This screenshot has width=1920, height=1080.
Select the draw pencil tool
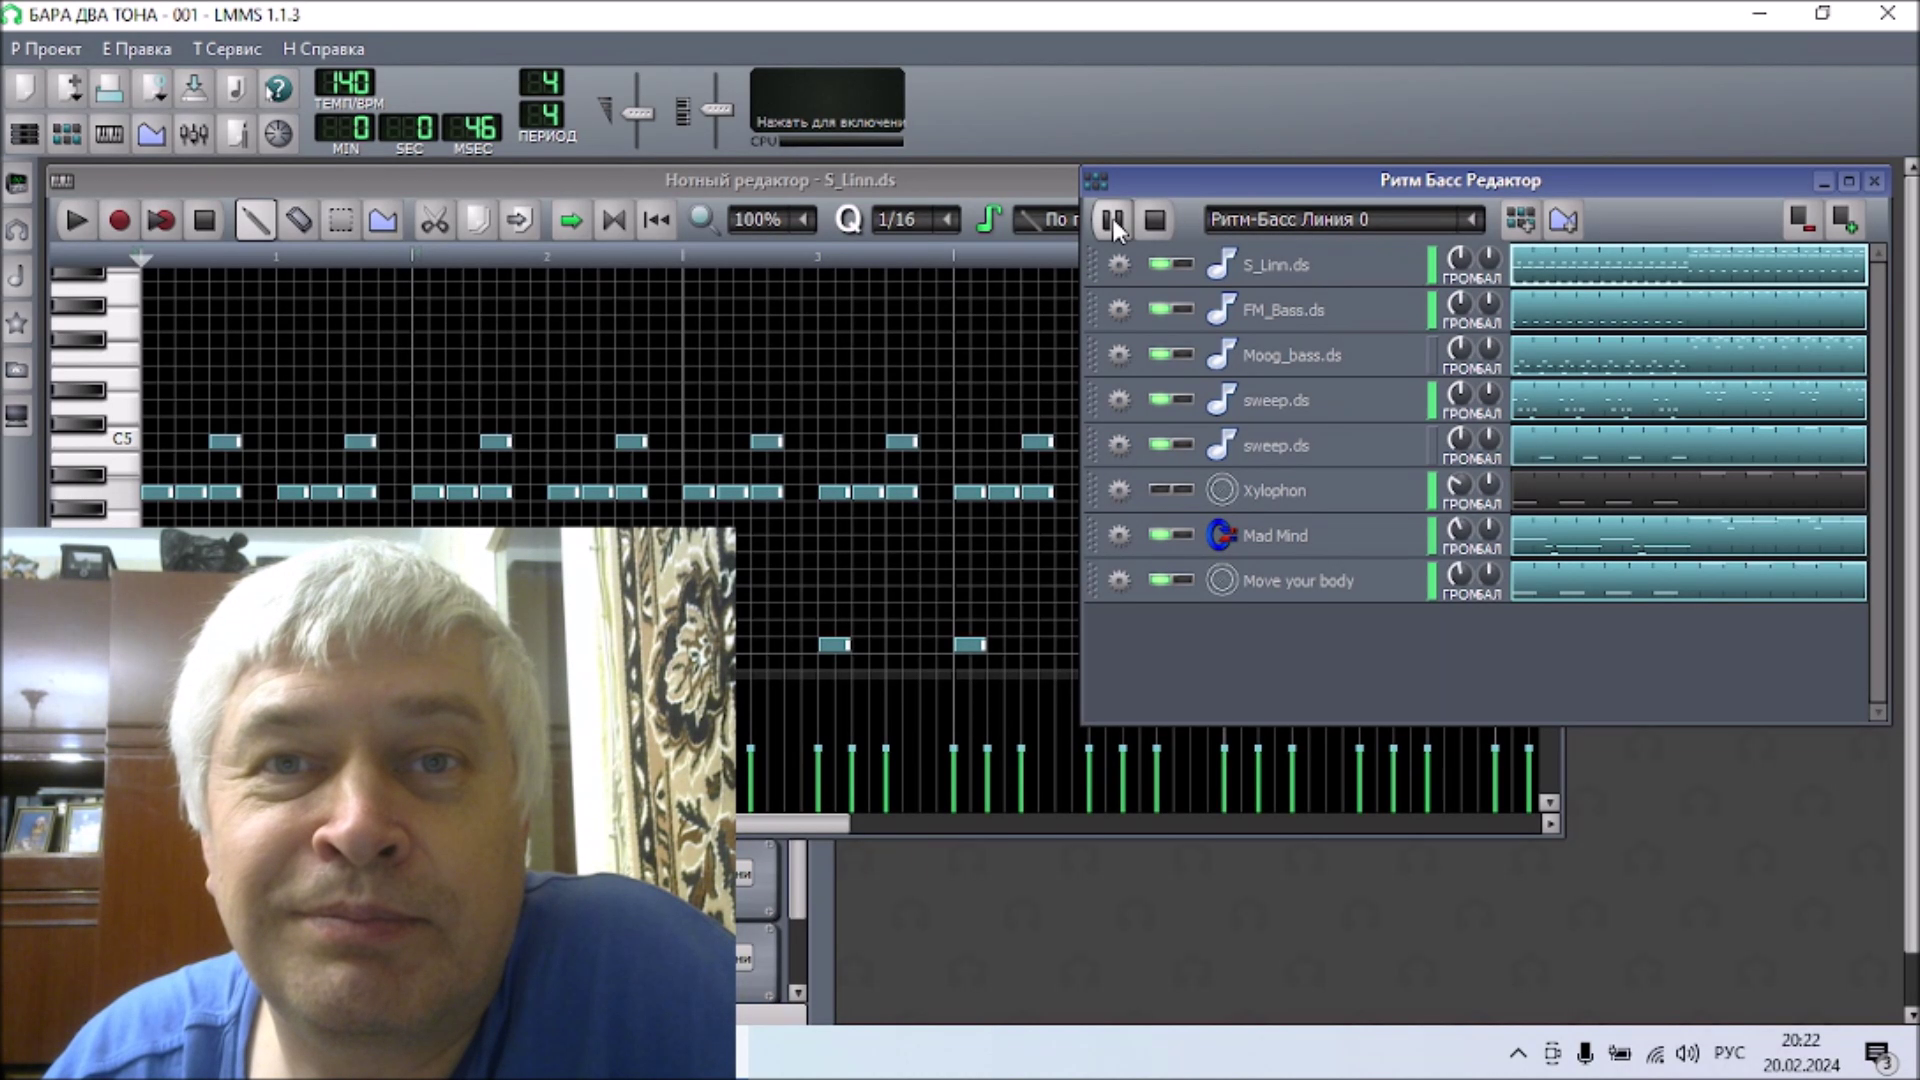(255, 220)
